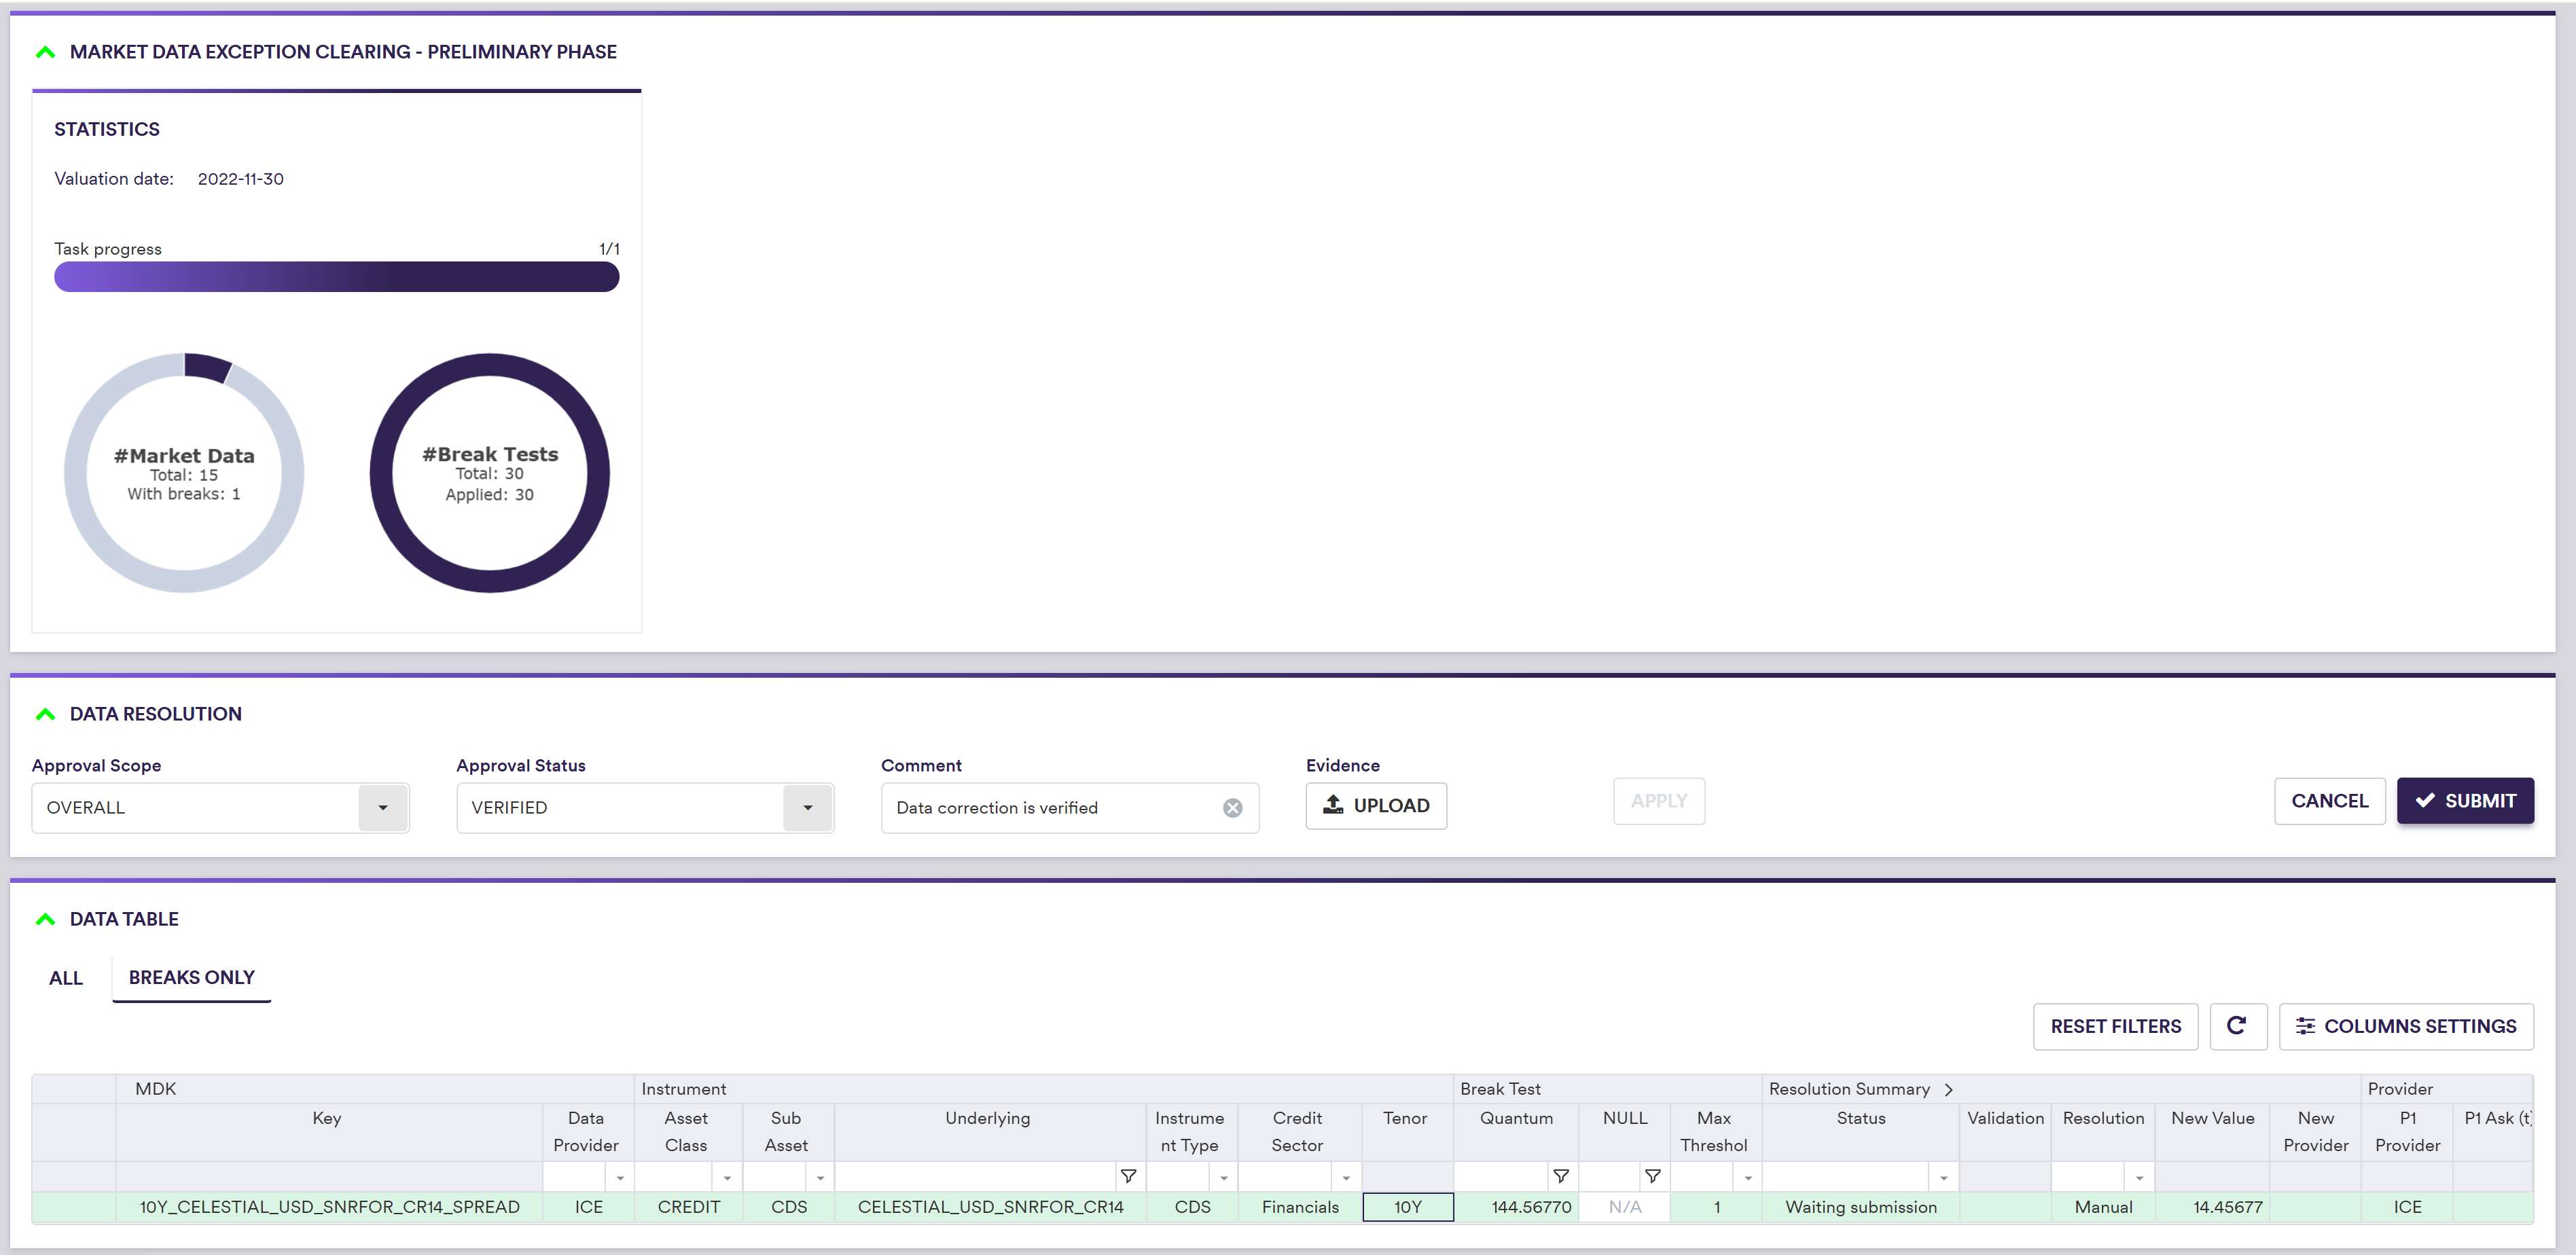The image size is (2576, 1255).
Task: Open the Data Provider filter dropdown
Action: [620, 1177]
